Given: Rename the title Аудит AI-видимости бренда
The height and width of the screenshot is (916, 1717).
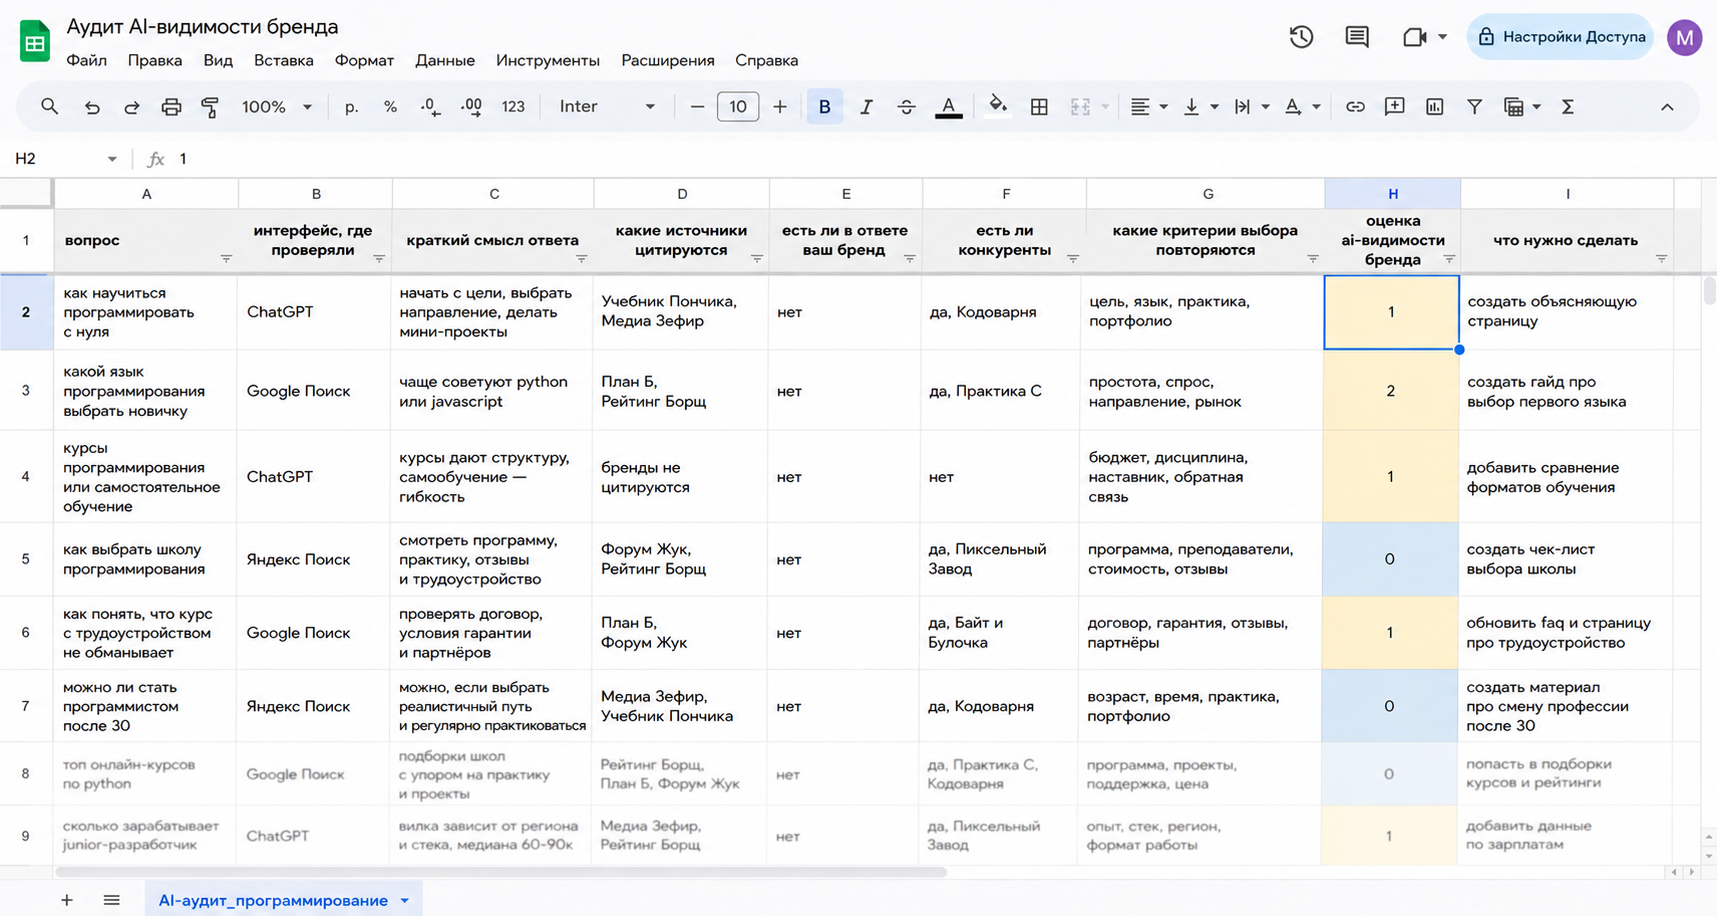Looking at the screenshot, I should coord(202,27).
